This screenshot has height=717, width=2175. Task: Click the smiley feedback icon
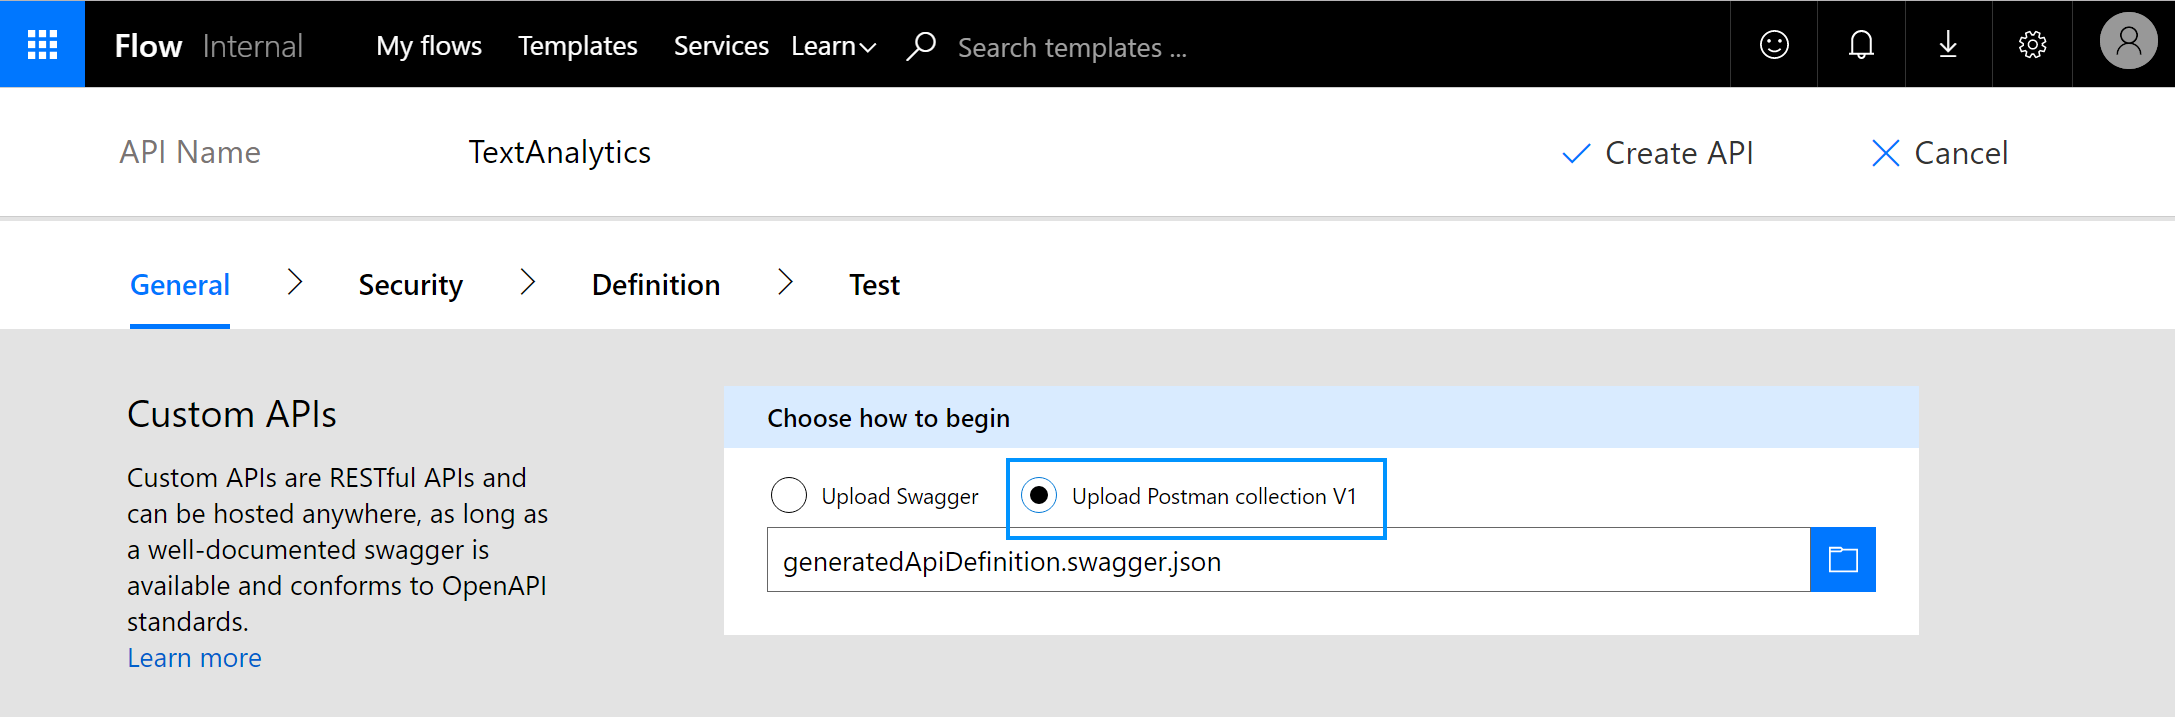(x=1774, y=44)
